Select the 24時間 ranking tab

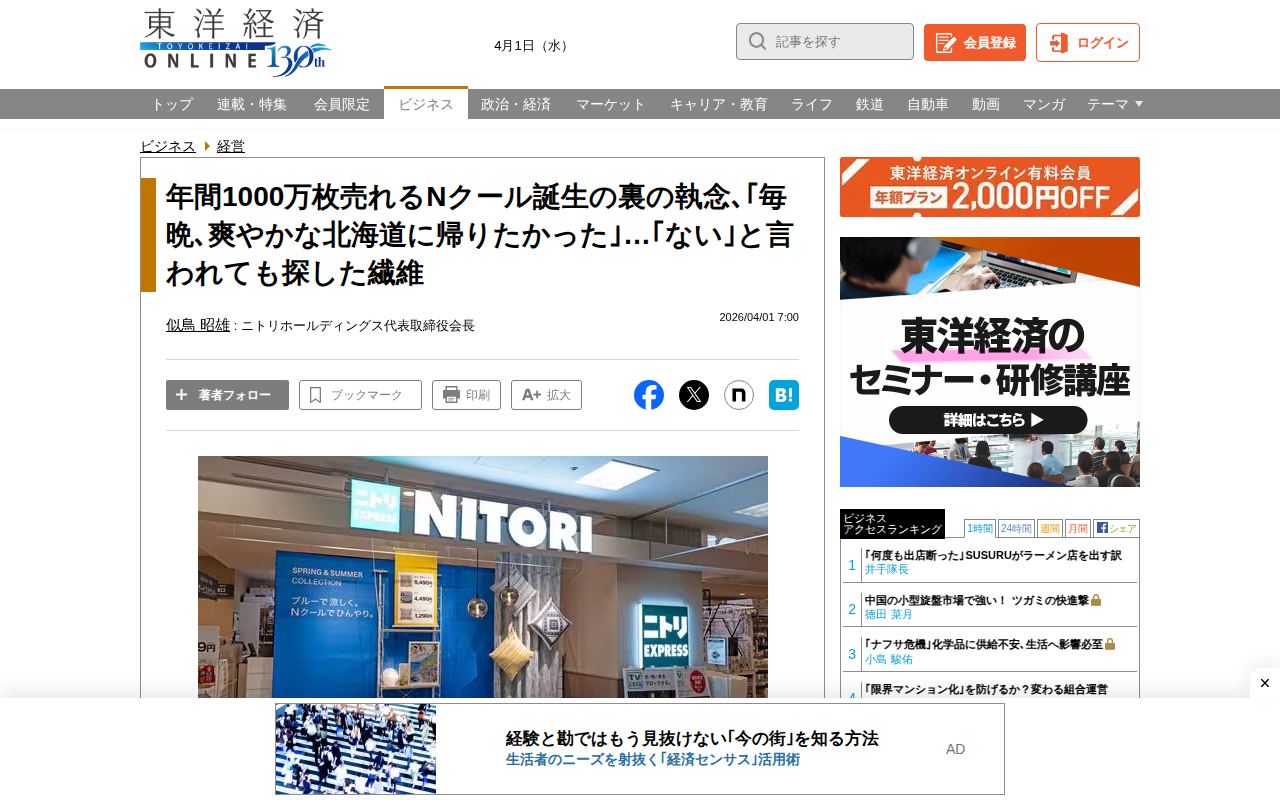pyautogui.click(x=1016, y=528)
